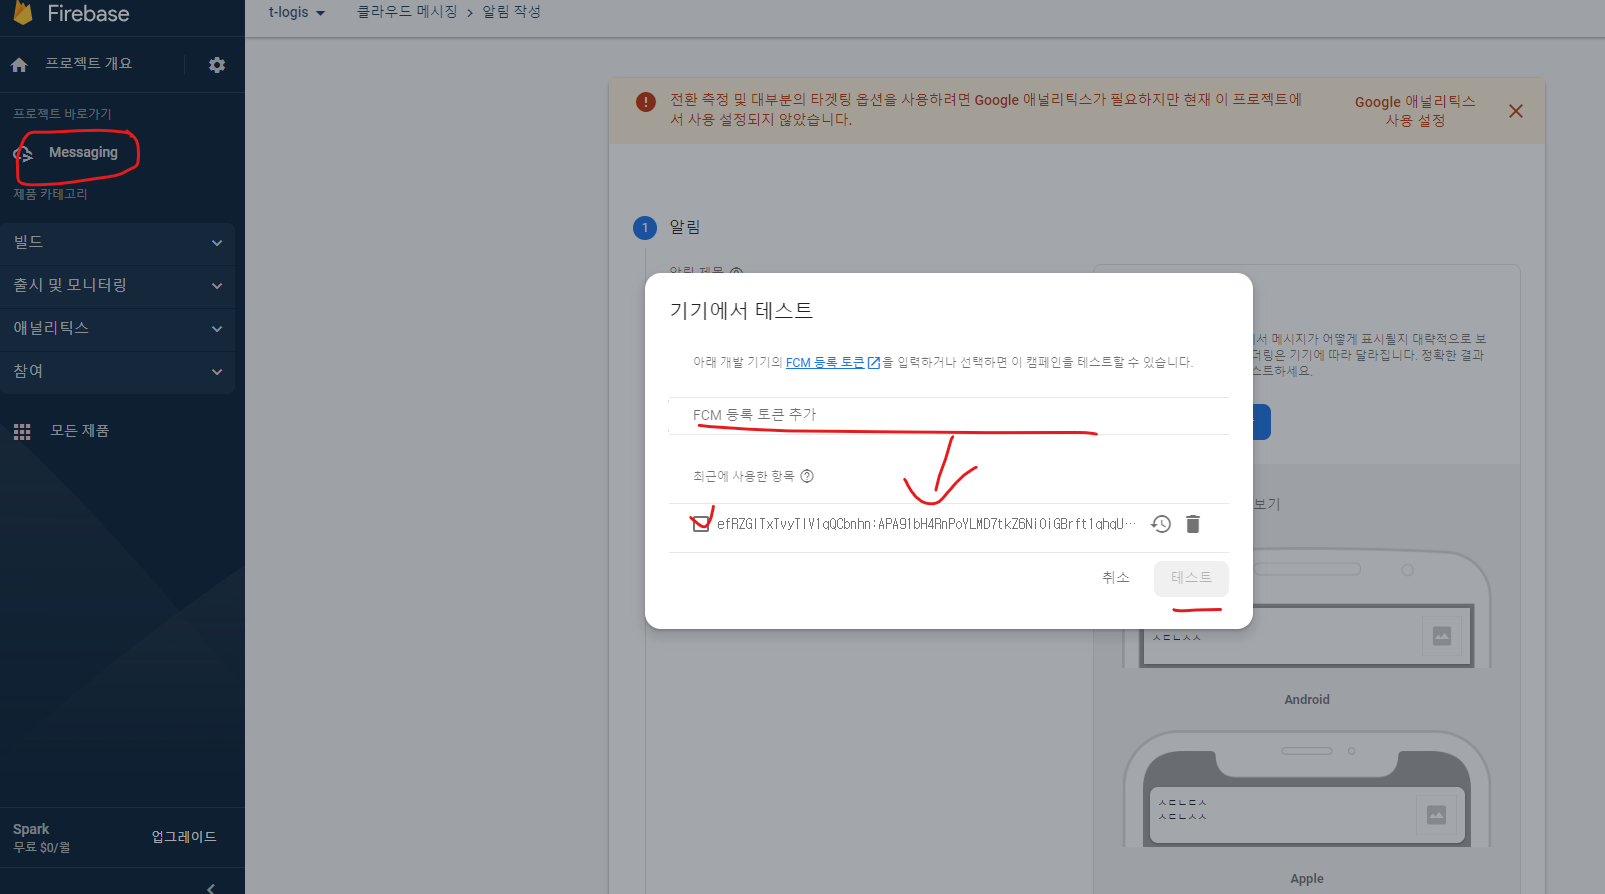Go to 클라우드 메시징 breadcrumb
This screenshot has width=1605, height=894.
pos(407,12)
